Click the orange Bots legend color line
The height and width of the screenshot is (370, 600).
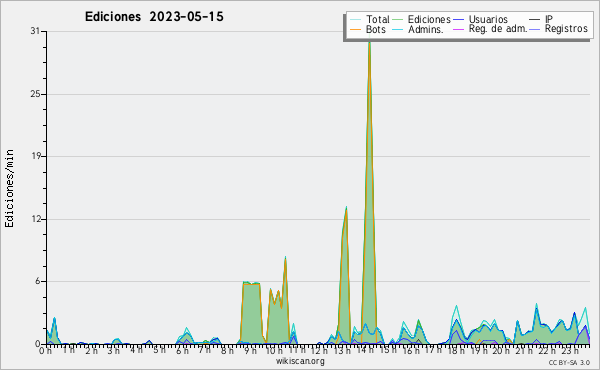click(355, 29)
